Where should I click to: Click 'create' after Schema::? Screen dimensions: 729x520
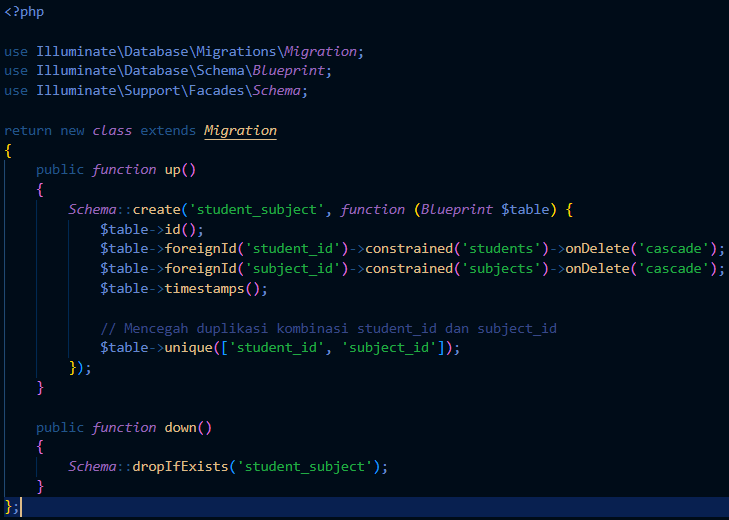point(156,210)
